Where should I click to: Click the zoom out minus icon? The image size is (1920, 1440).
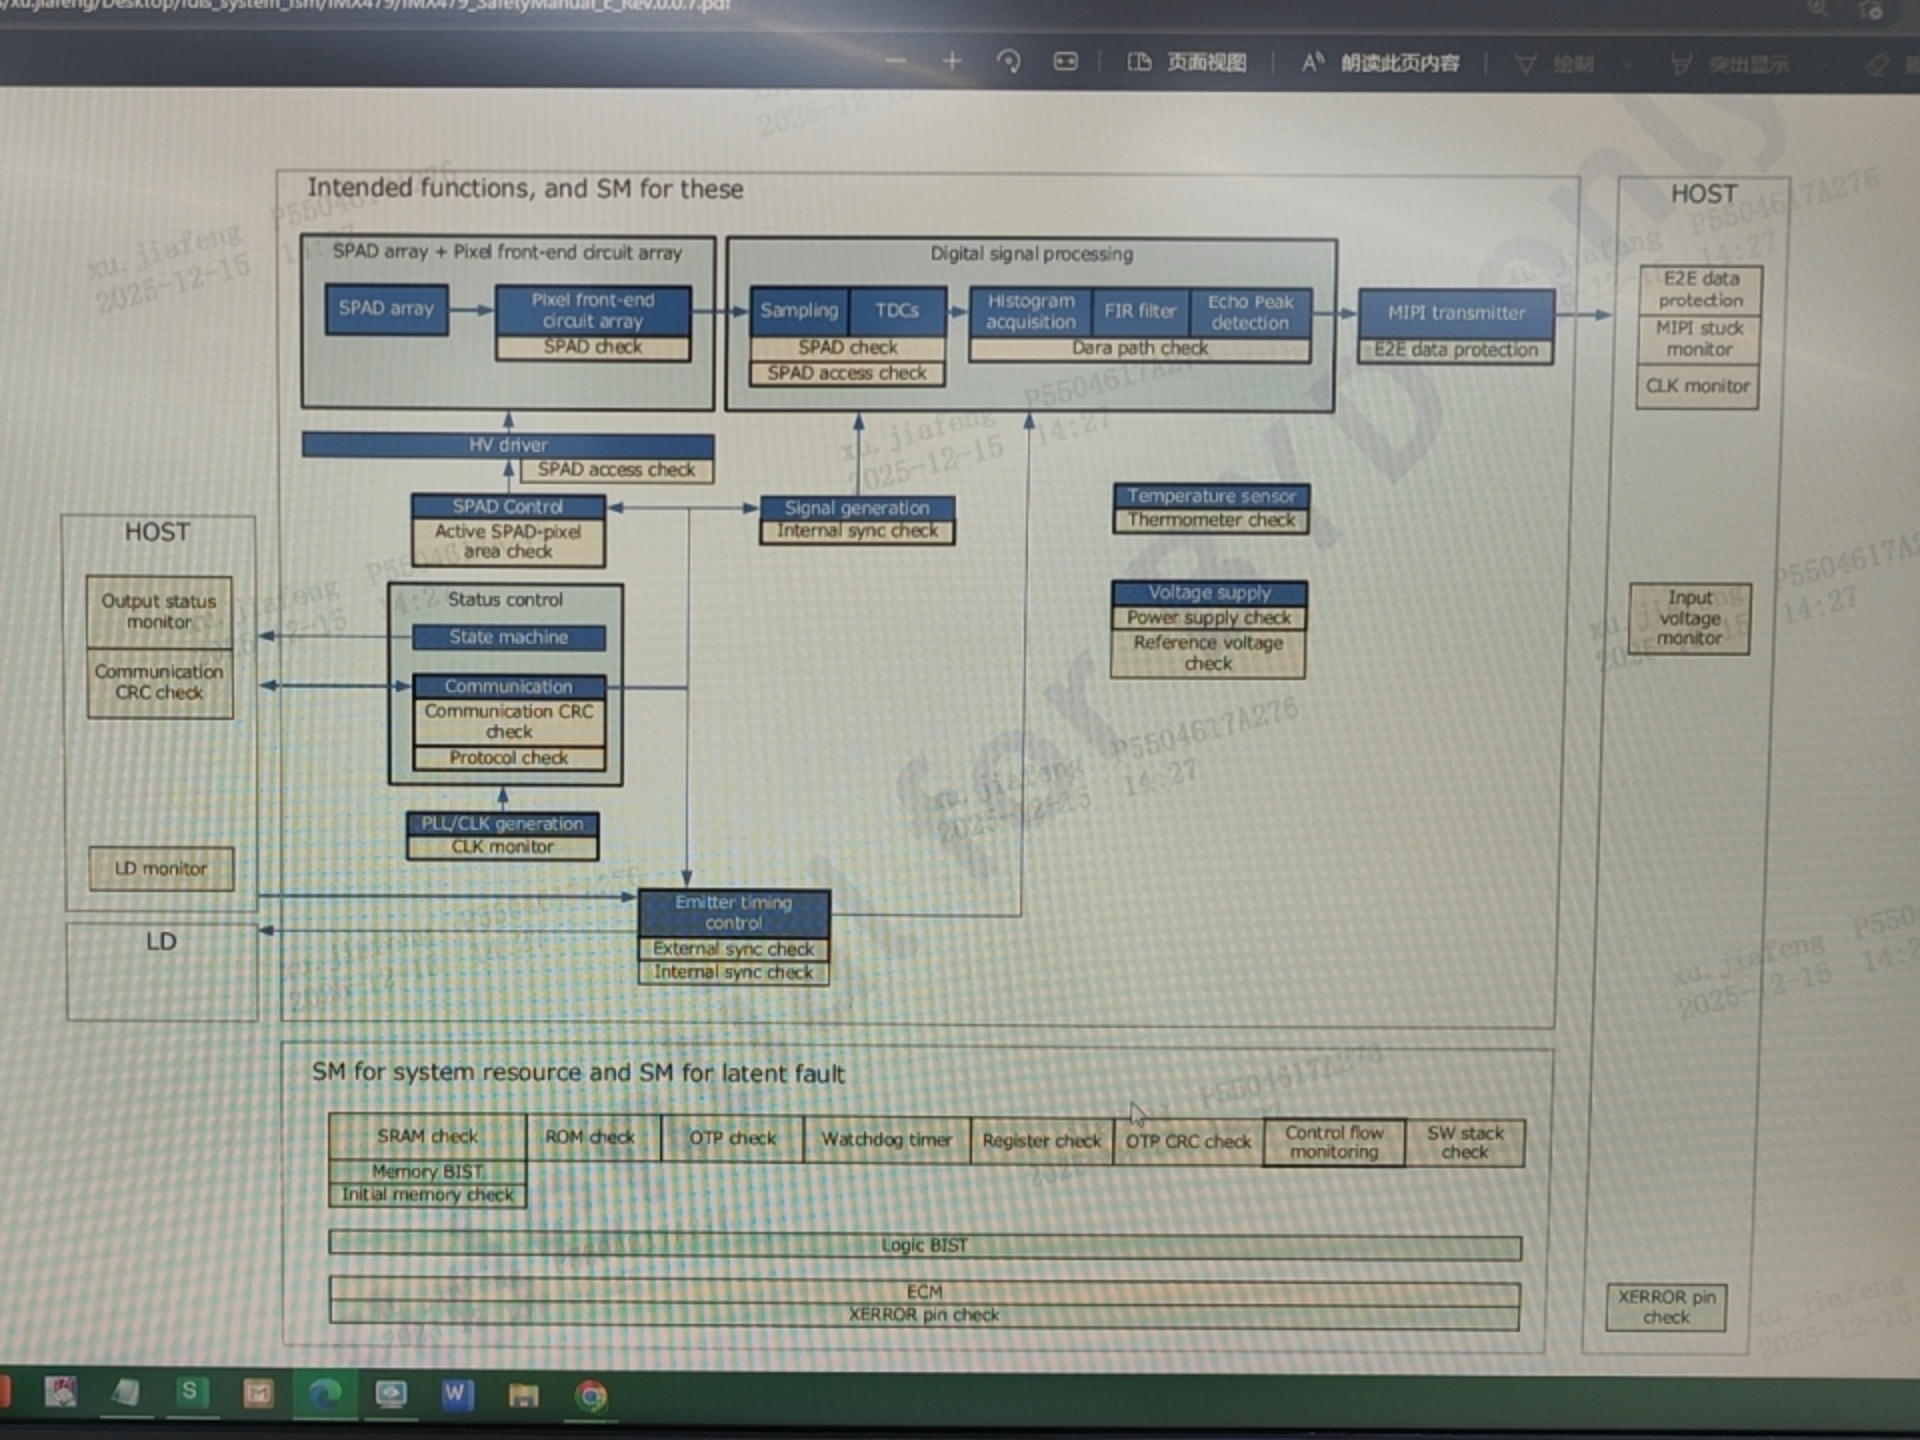click(x=895, y=62)
